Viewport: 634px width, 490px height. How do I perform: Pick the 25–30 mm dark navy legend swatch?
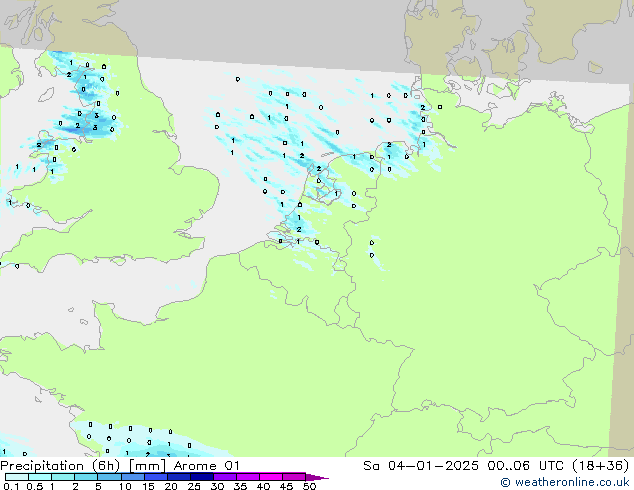point(202,477)
